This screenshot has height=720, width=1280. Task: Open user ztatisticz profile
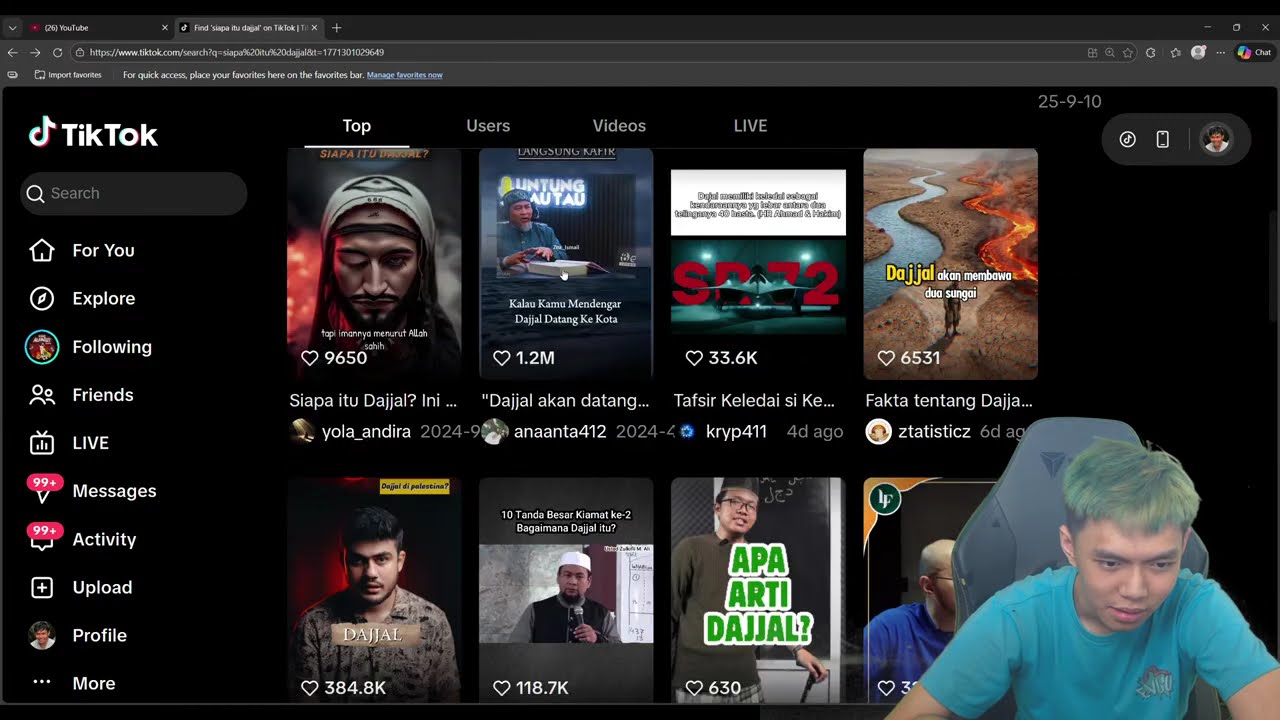(x=934, y=432)
